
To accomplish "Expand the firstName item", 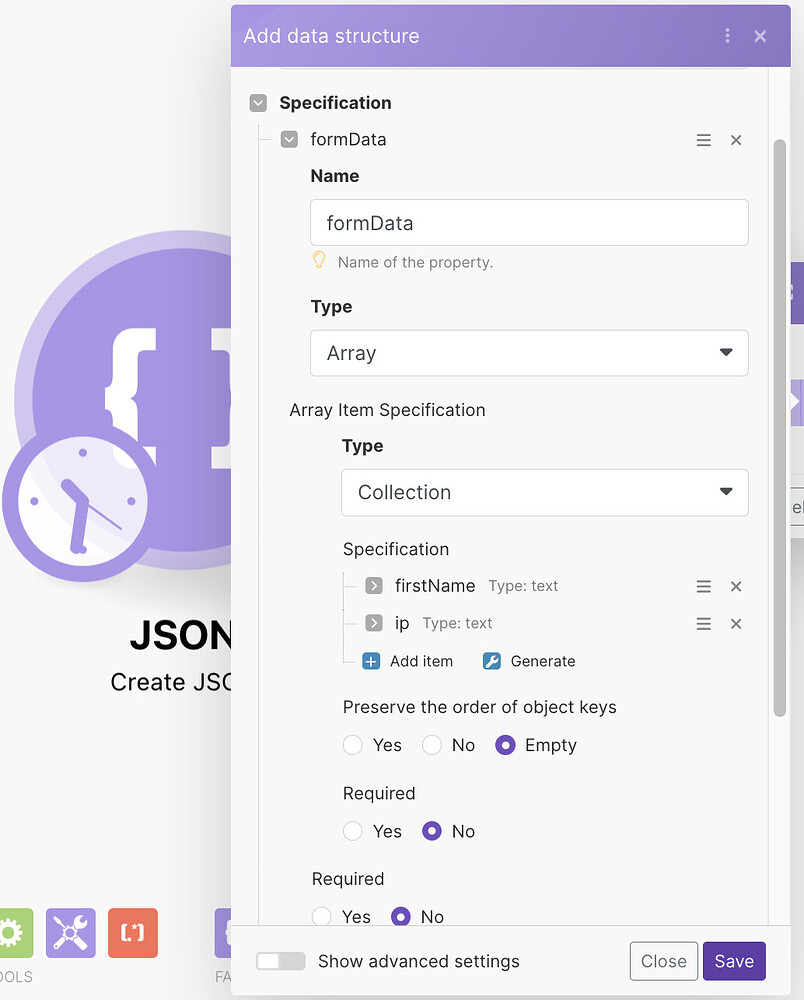I will 374,586.
